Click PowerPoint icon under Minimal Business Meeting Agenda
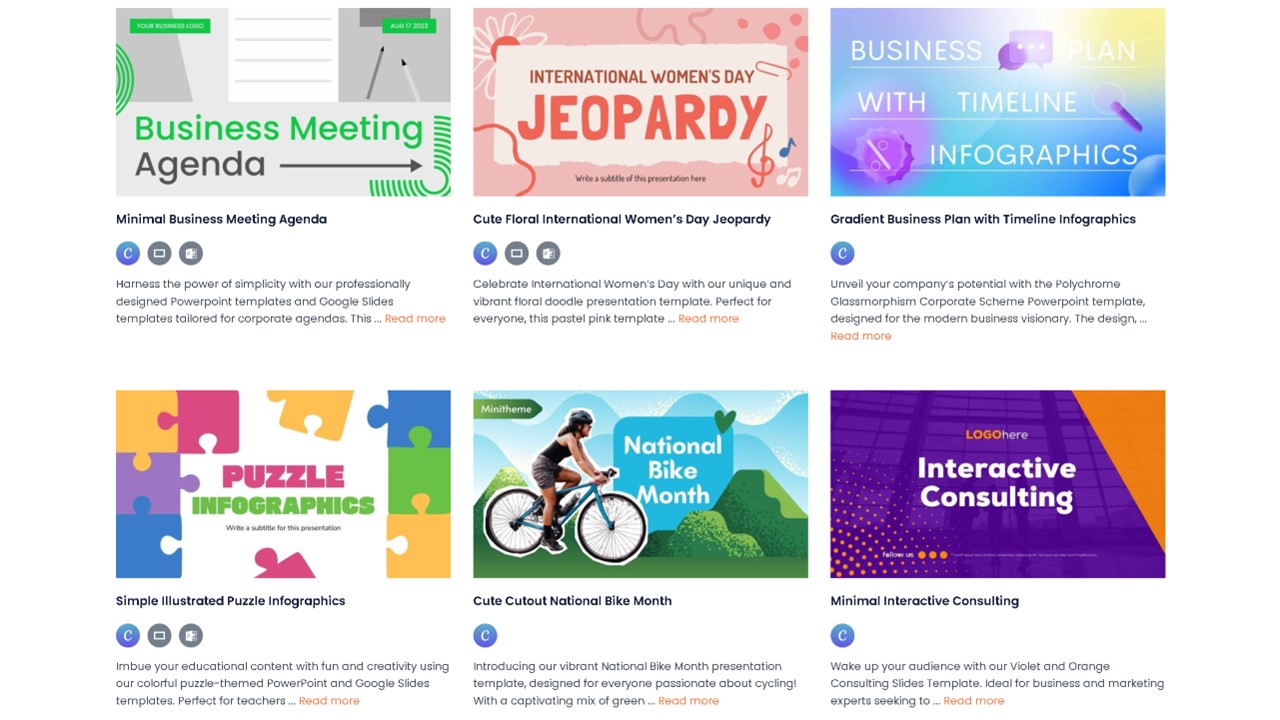 191,253
